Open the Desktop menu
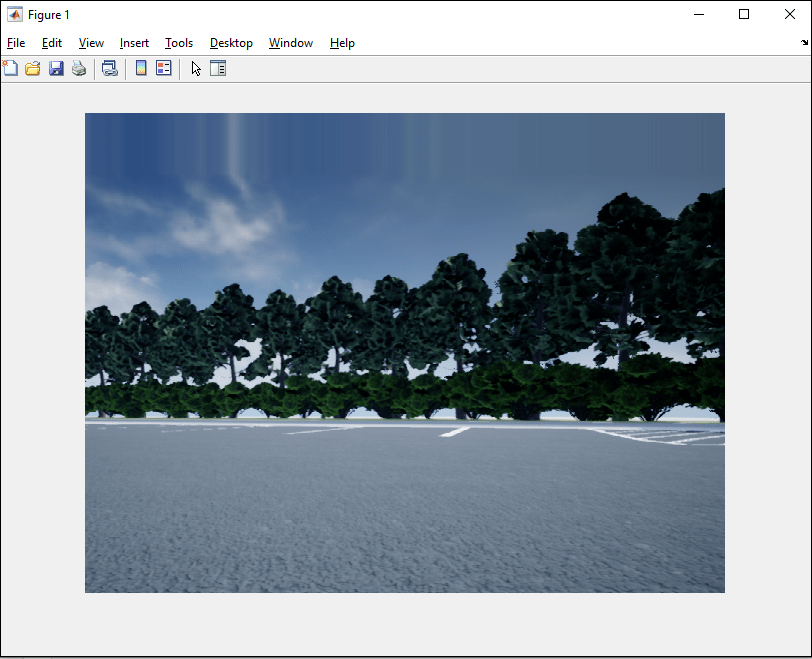This screenshot has height=659, width=812. pos(231,43)
